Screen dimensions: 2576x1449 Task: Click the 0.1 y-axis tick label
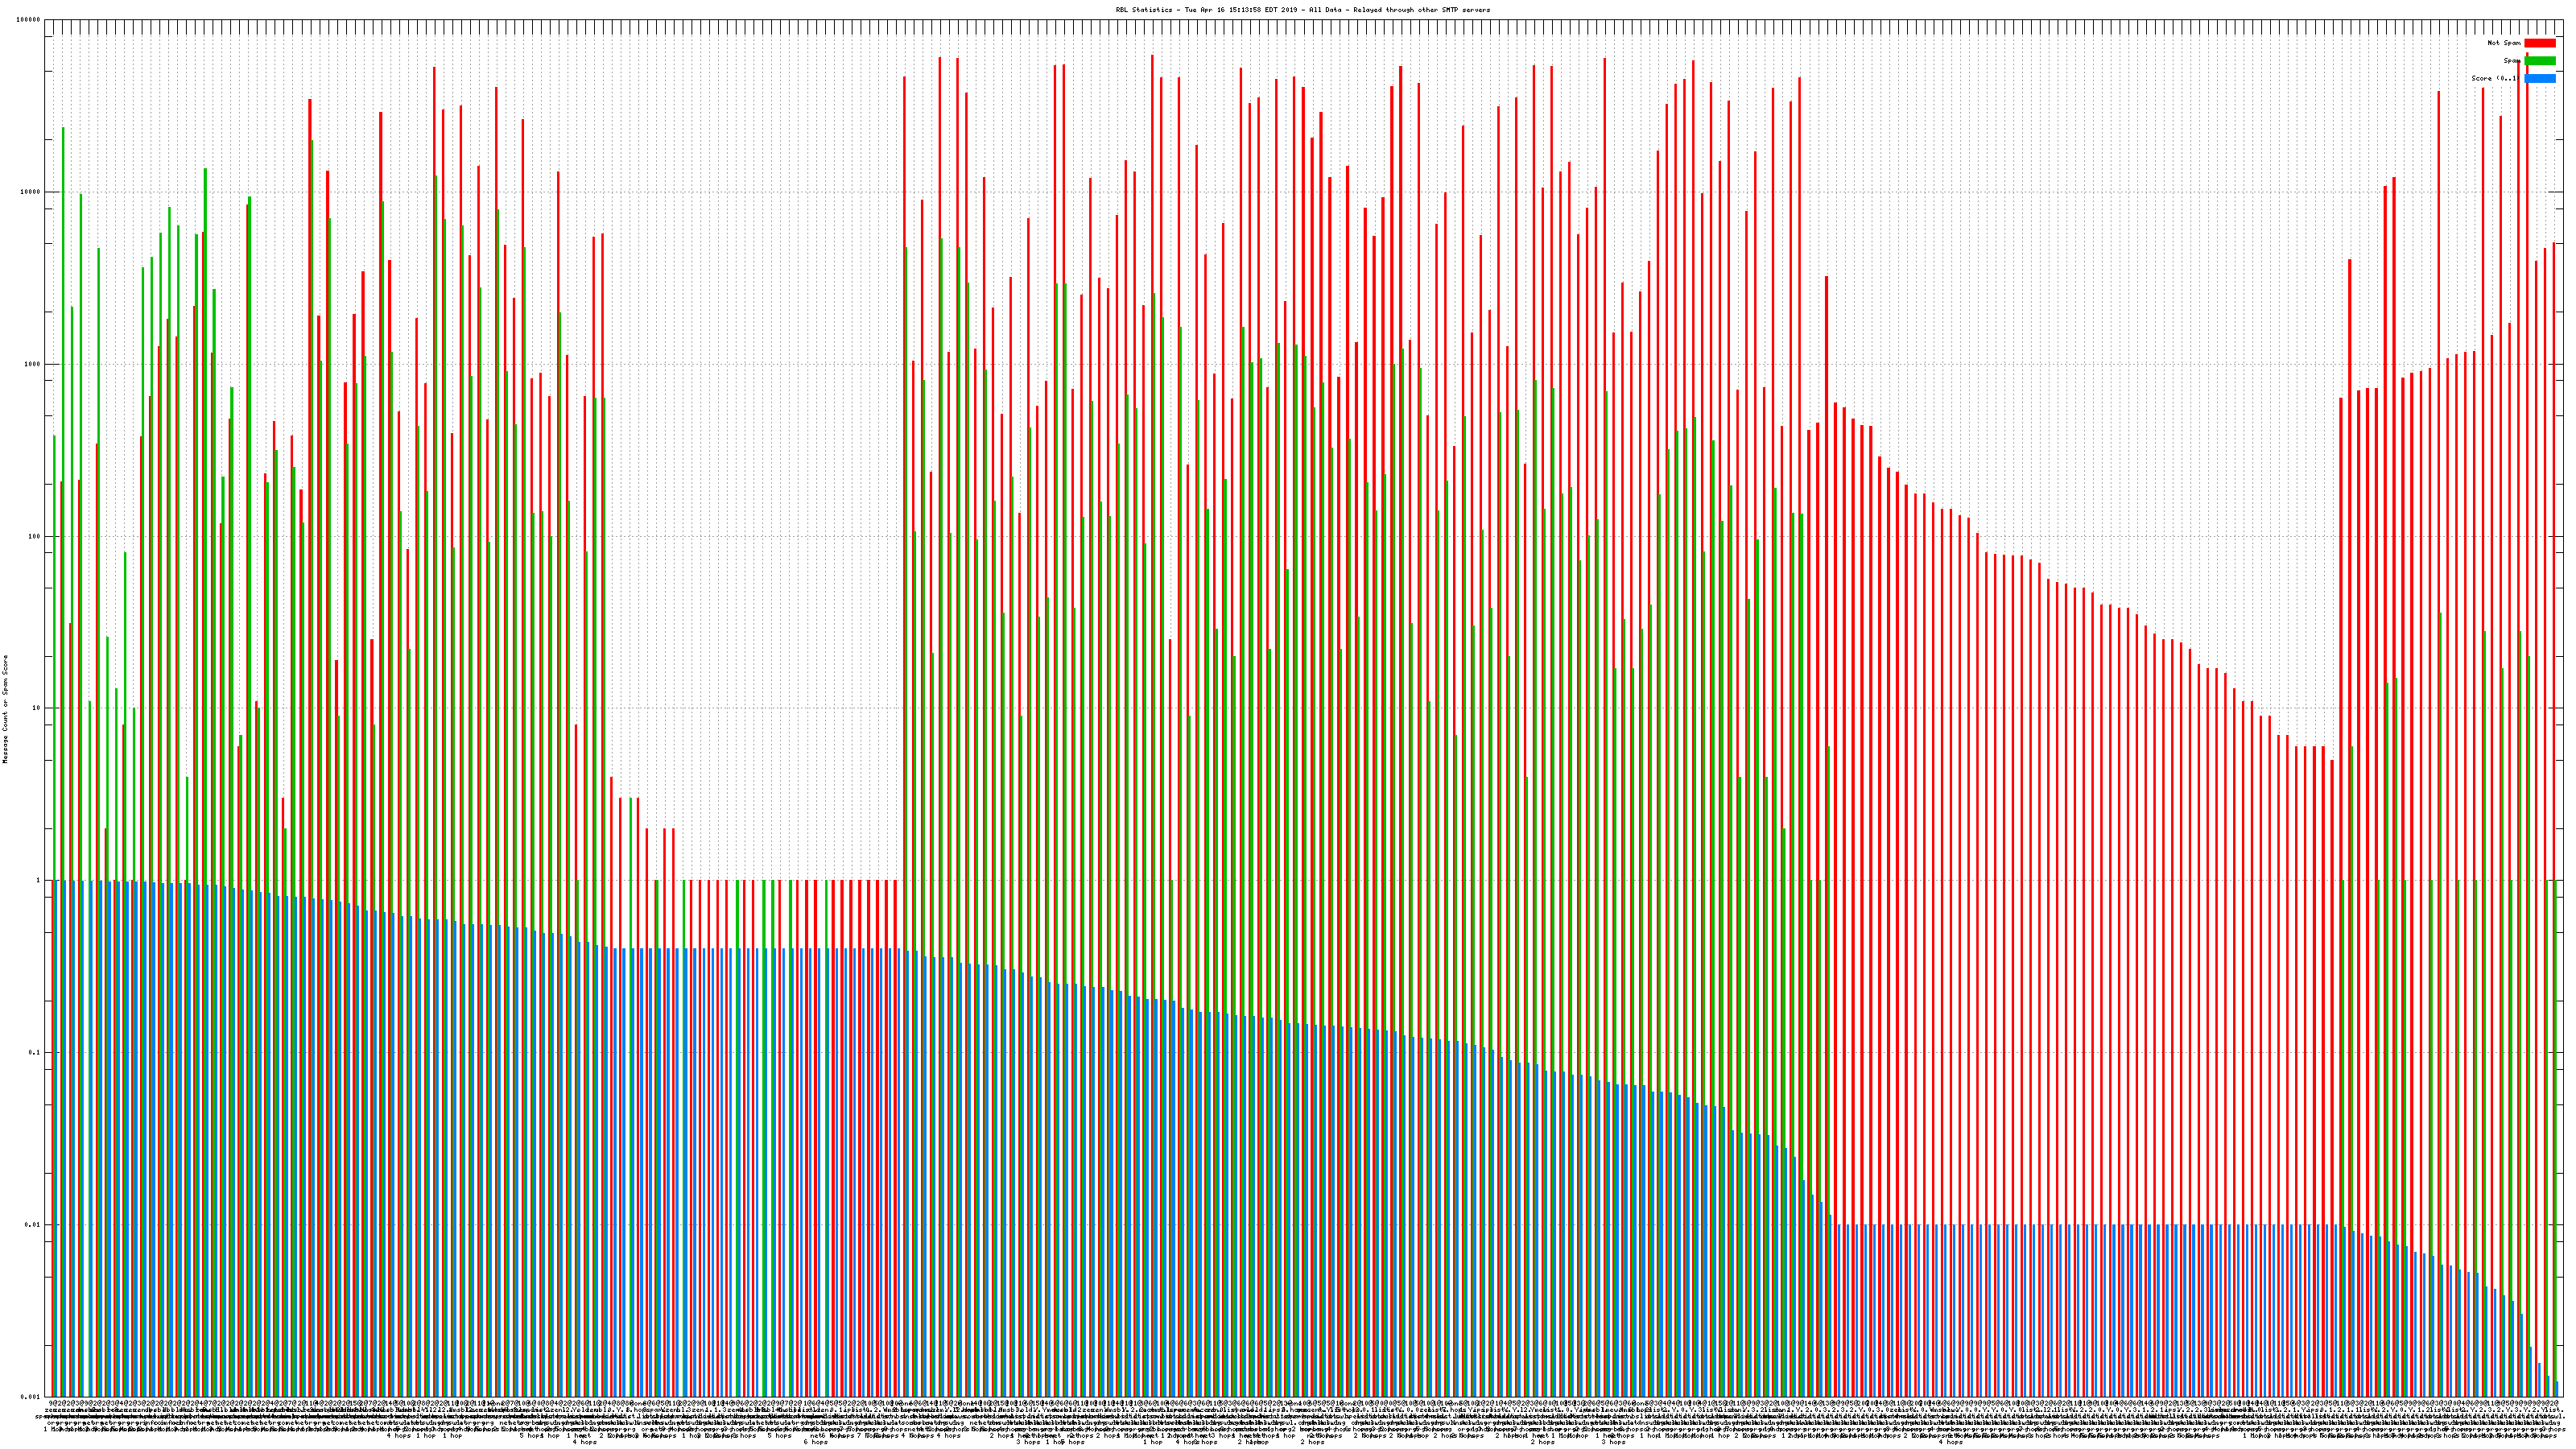click(x=35, y=1052)
